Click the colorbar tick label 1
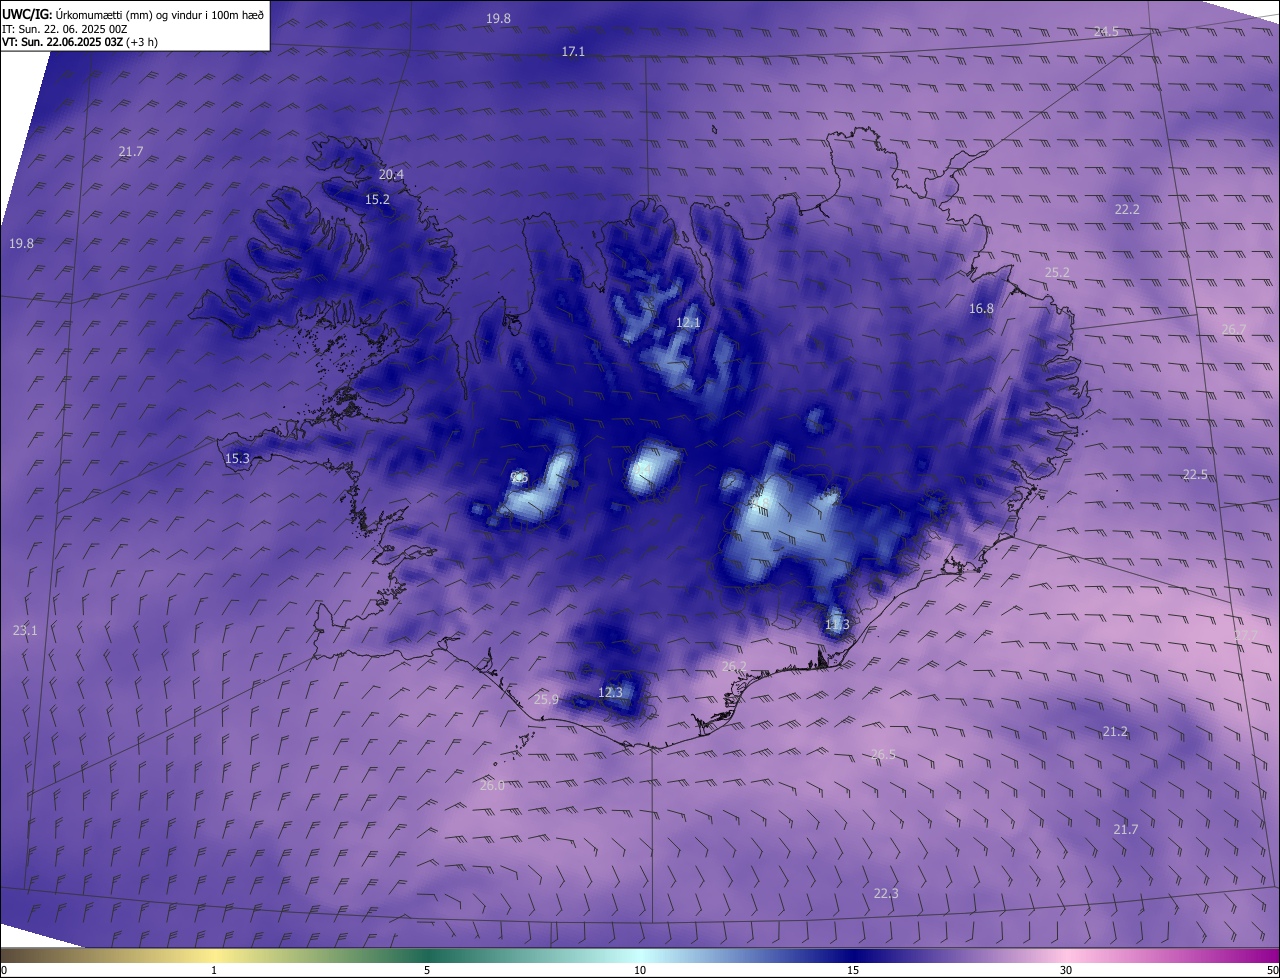 point(214,971)
